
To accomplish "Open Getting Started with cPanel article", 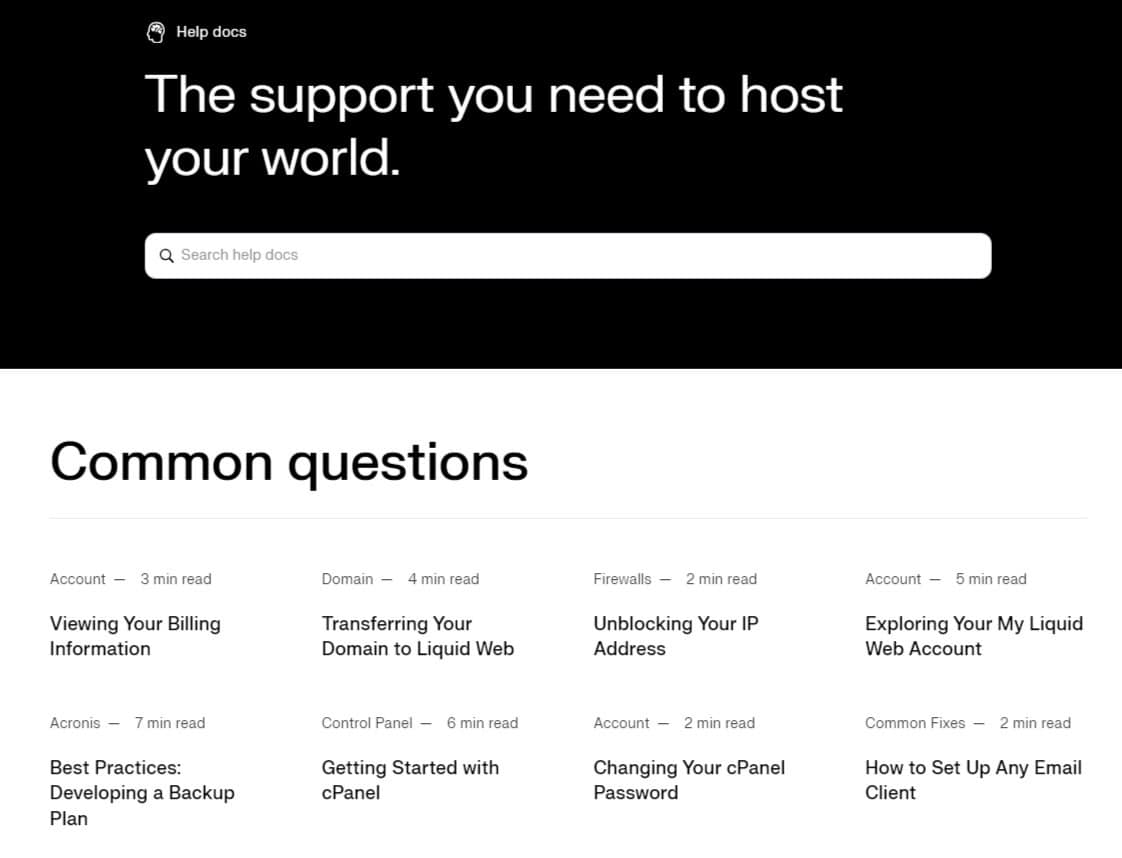I will 410,780.
